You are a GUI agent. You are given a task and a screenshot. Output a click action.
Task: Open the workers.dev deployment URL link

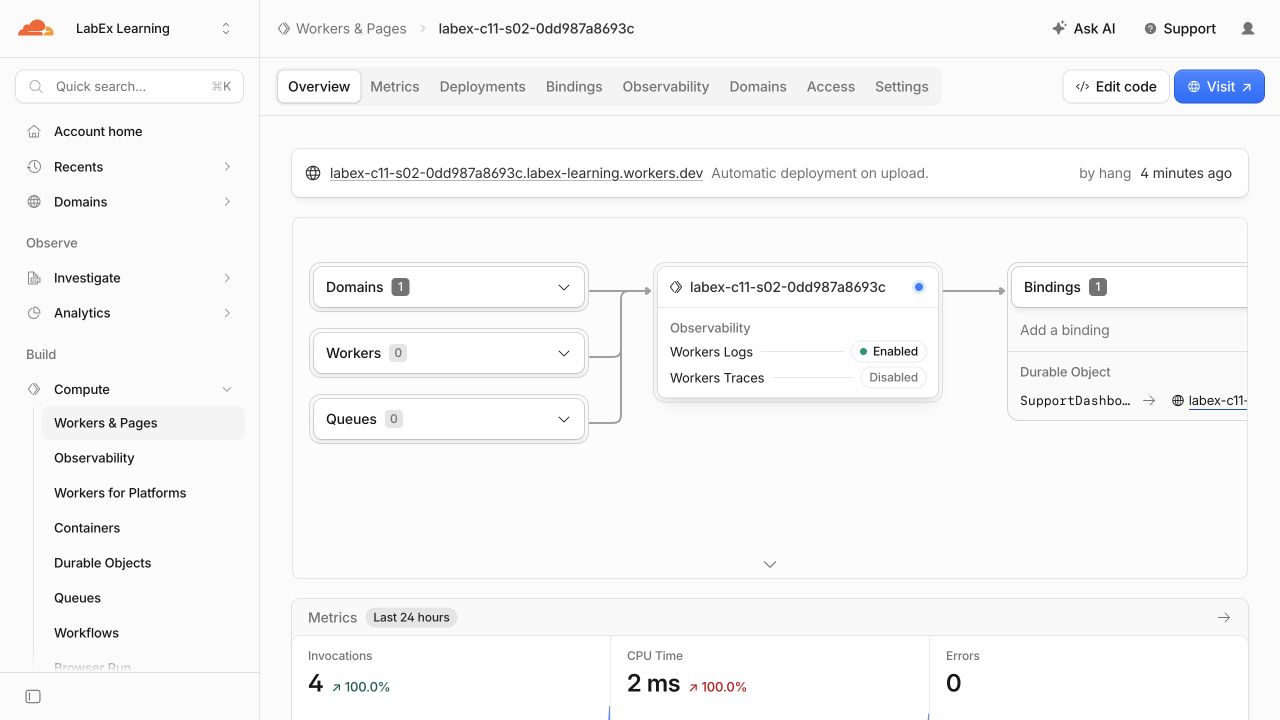click(x=517, y=173)
